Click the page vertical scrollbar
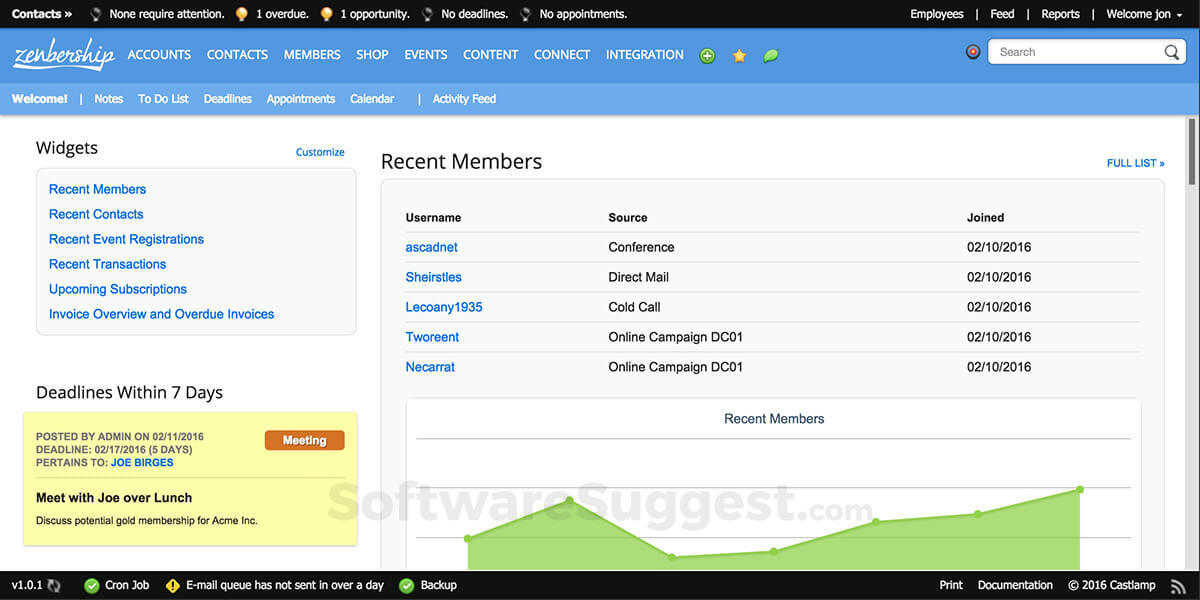The image size is (1200, 600). tap(1191, 150)
